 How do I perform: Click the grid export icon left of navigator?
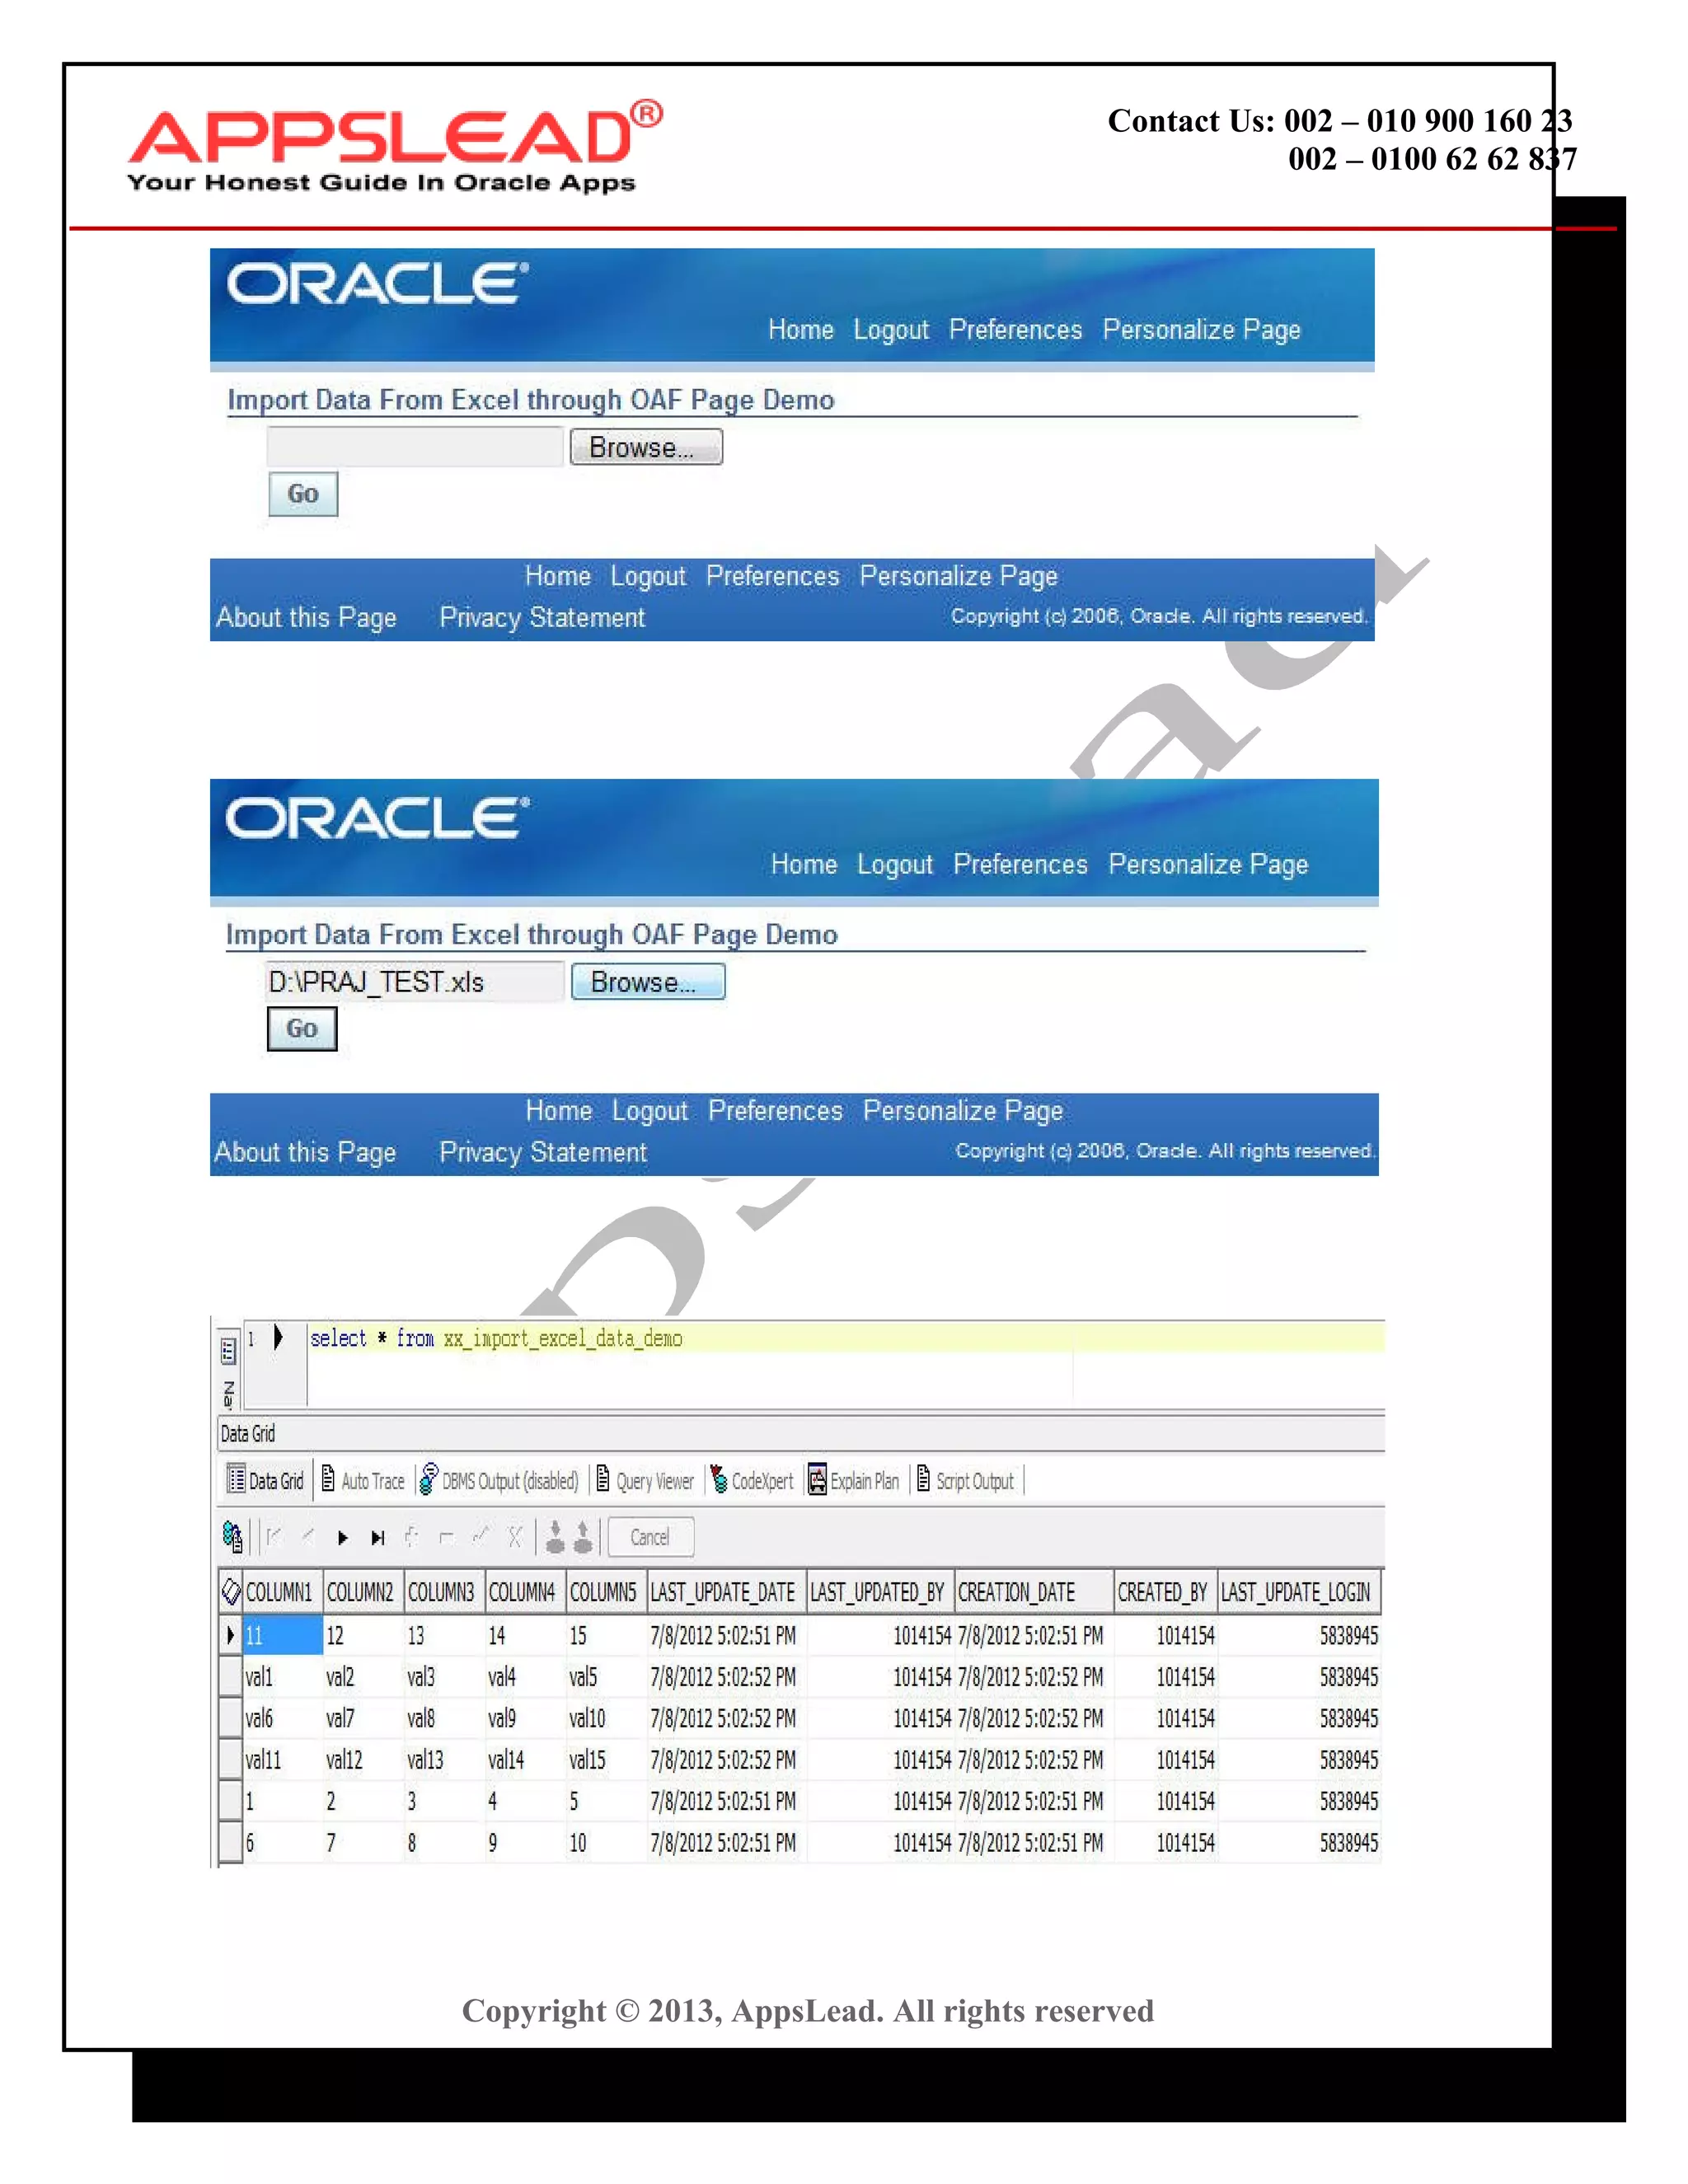coord(232,1537)
